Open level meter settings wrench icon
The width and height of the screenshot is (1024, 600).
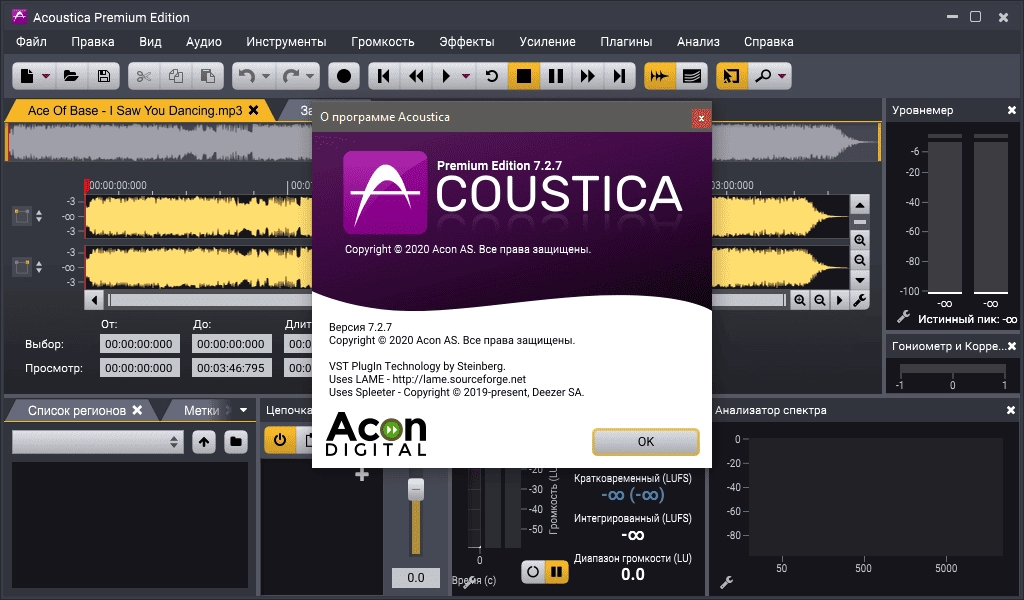[904, 317]
